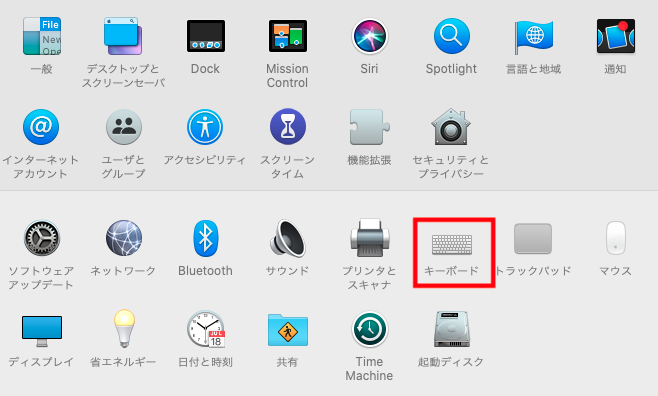Open the 一般 (General) preferences
Image resolution: width=658 pixels, height=396 pixels.
[42, 36]
